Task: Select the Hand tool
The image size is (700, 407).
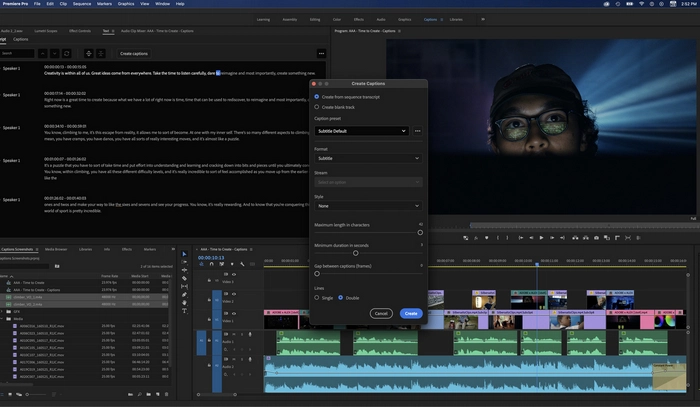Action: pyautogui.click(x=184, y=303)
